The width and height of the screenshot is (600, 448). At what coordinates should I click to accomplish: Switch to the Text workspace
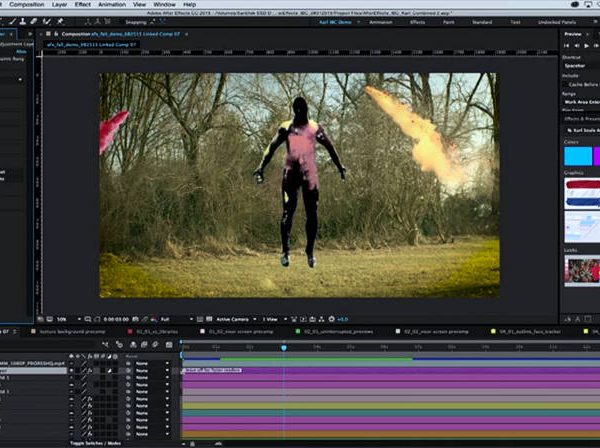515,22
